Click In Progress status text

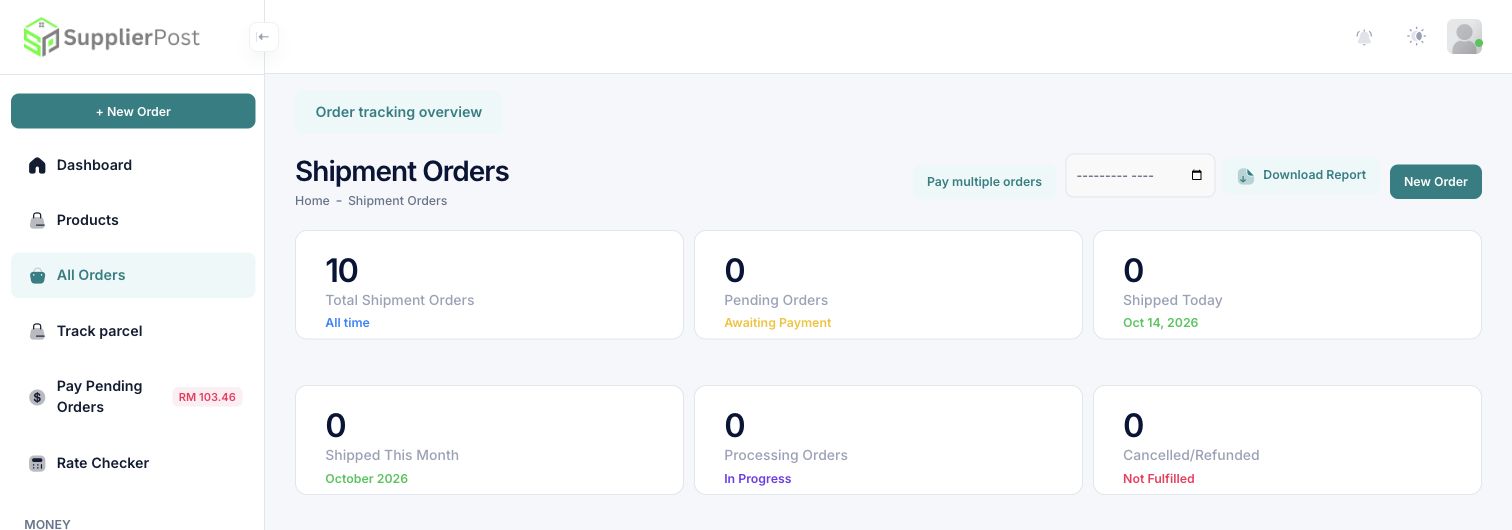pyautogui.click(x=757, y=479)
